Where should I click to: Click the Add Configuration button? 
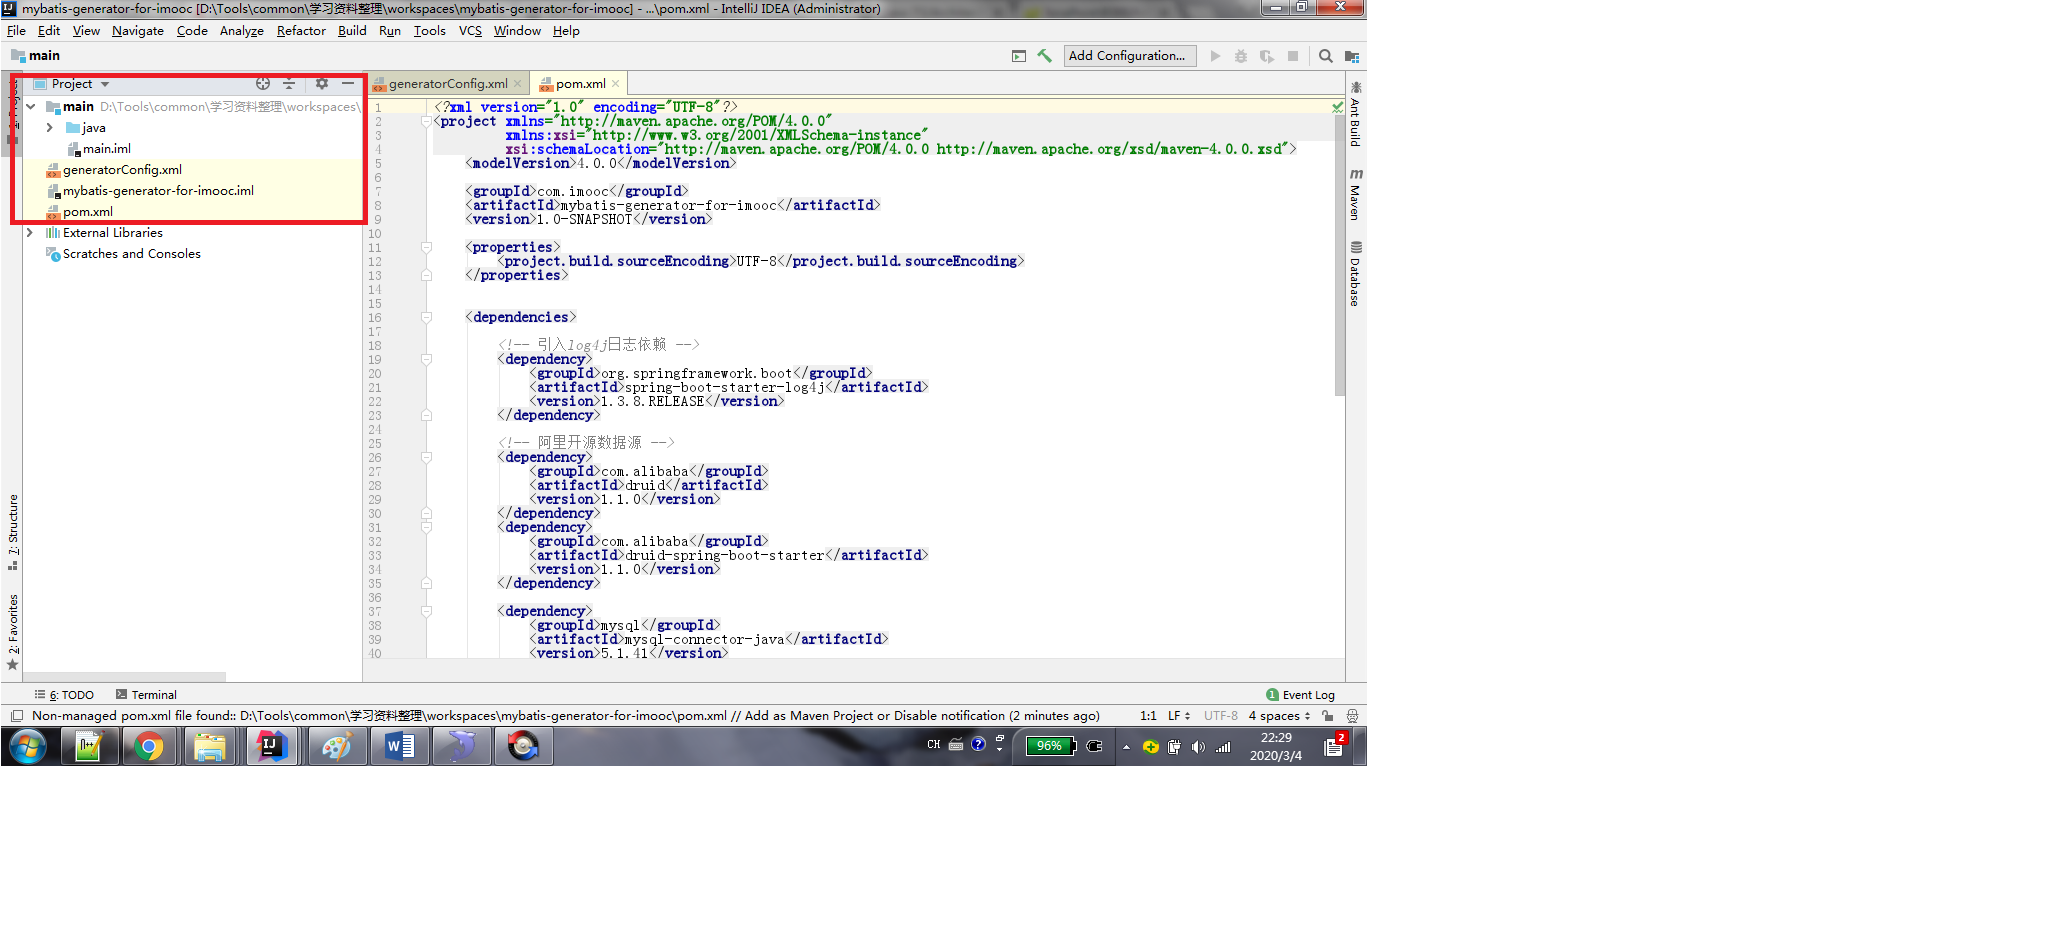tap(1130, 56)
